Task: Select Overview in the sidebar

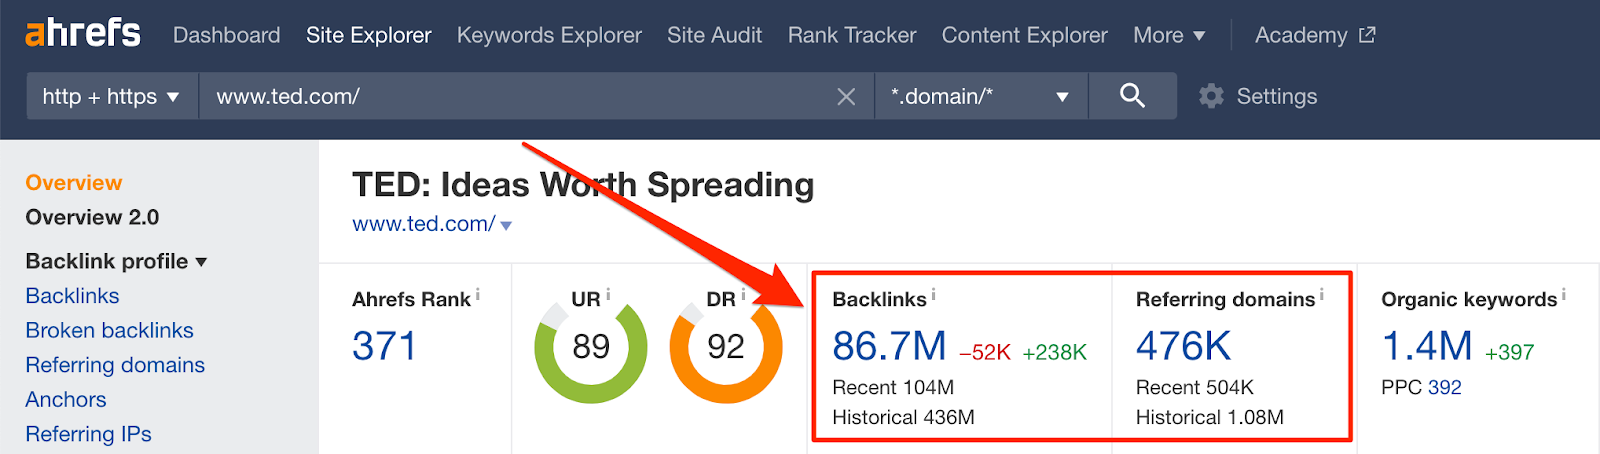Action: [x=74, y=183]
